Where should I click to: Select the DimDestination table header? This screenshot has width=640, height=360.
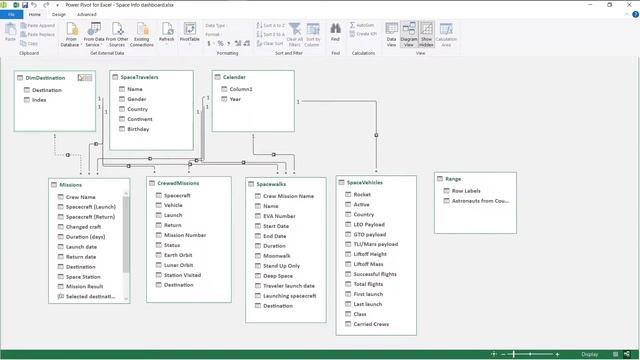coord(45,78)
